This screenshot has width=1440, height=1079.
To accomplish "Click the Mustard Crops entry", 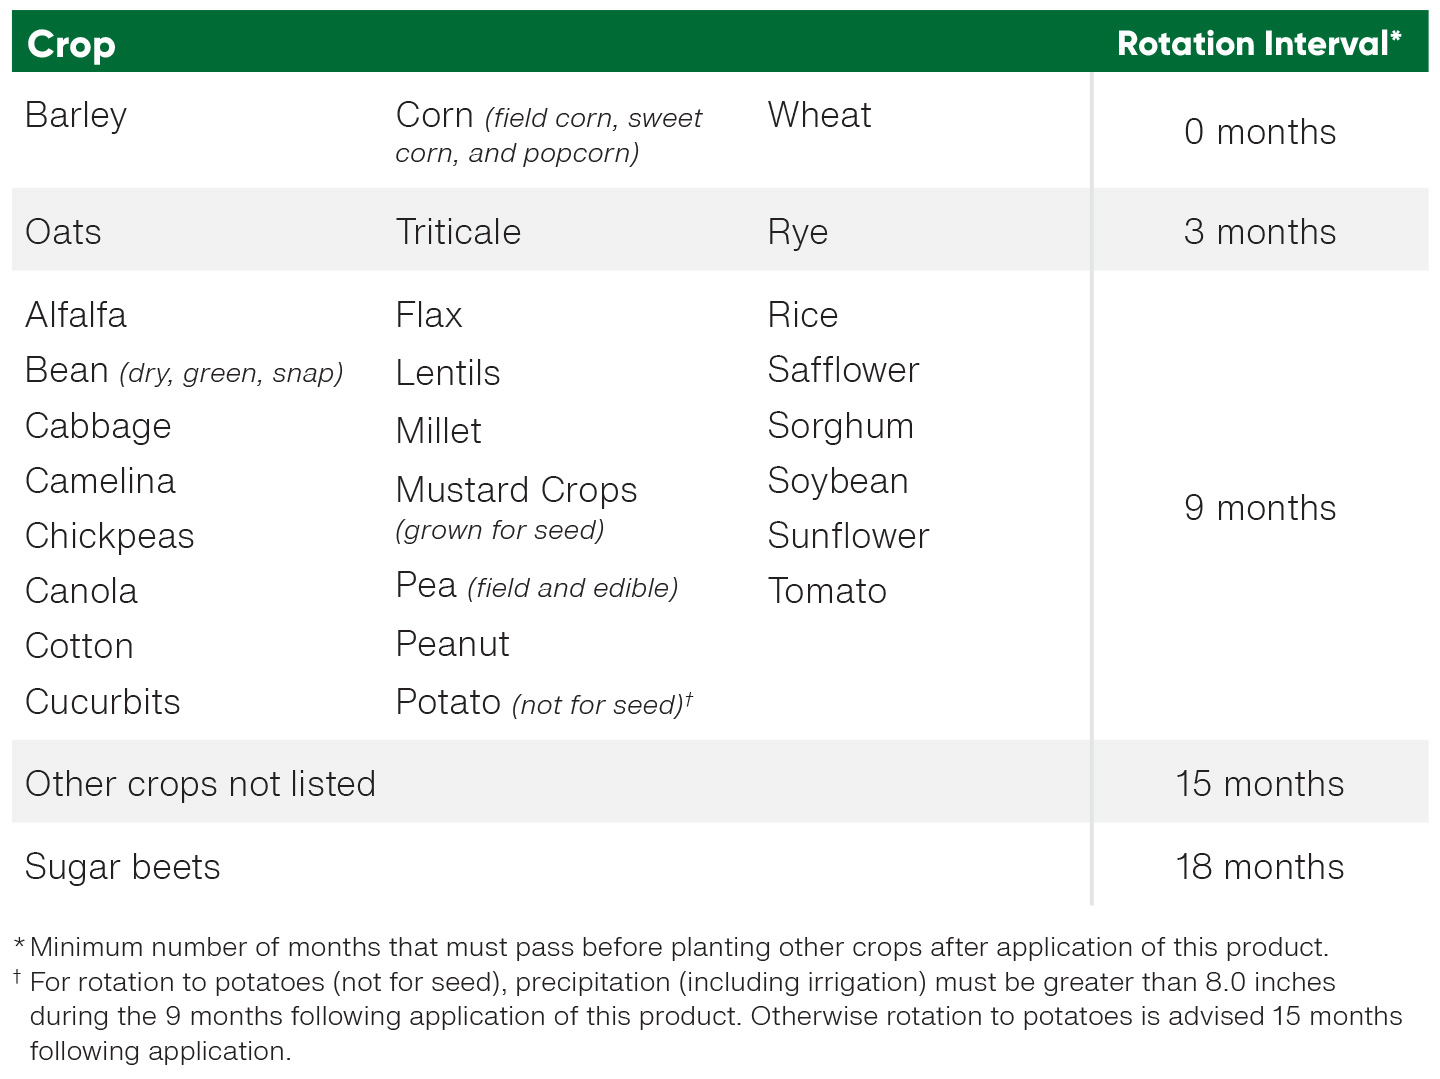I will 516,490.
